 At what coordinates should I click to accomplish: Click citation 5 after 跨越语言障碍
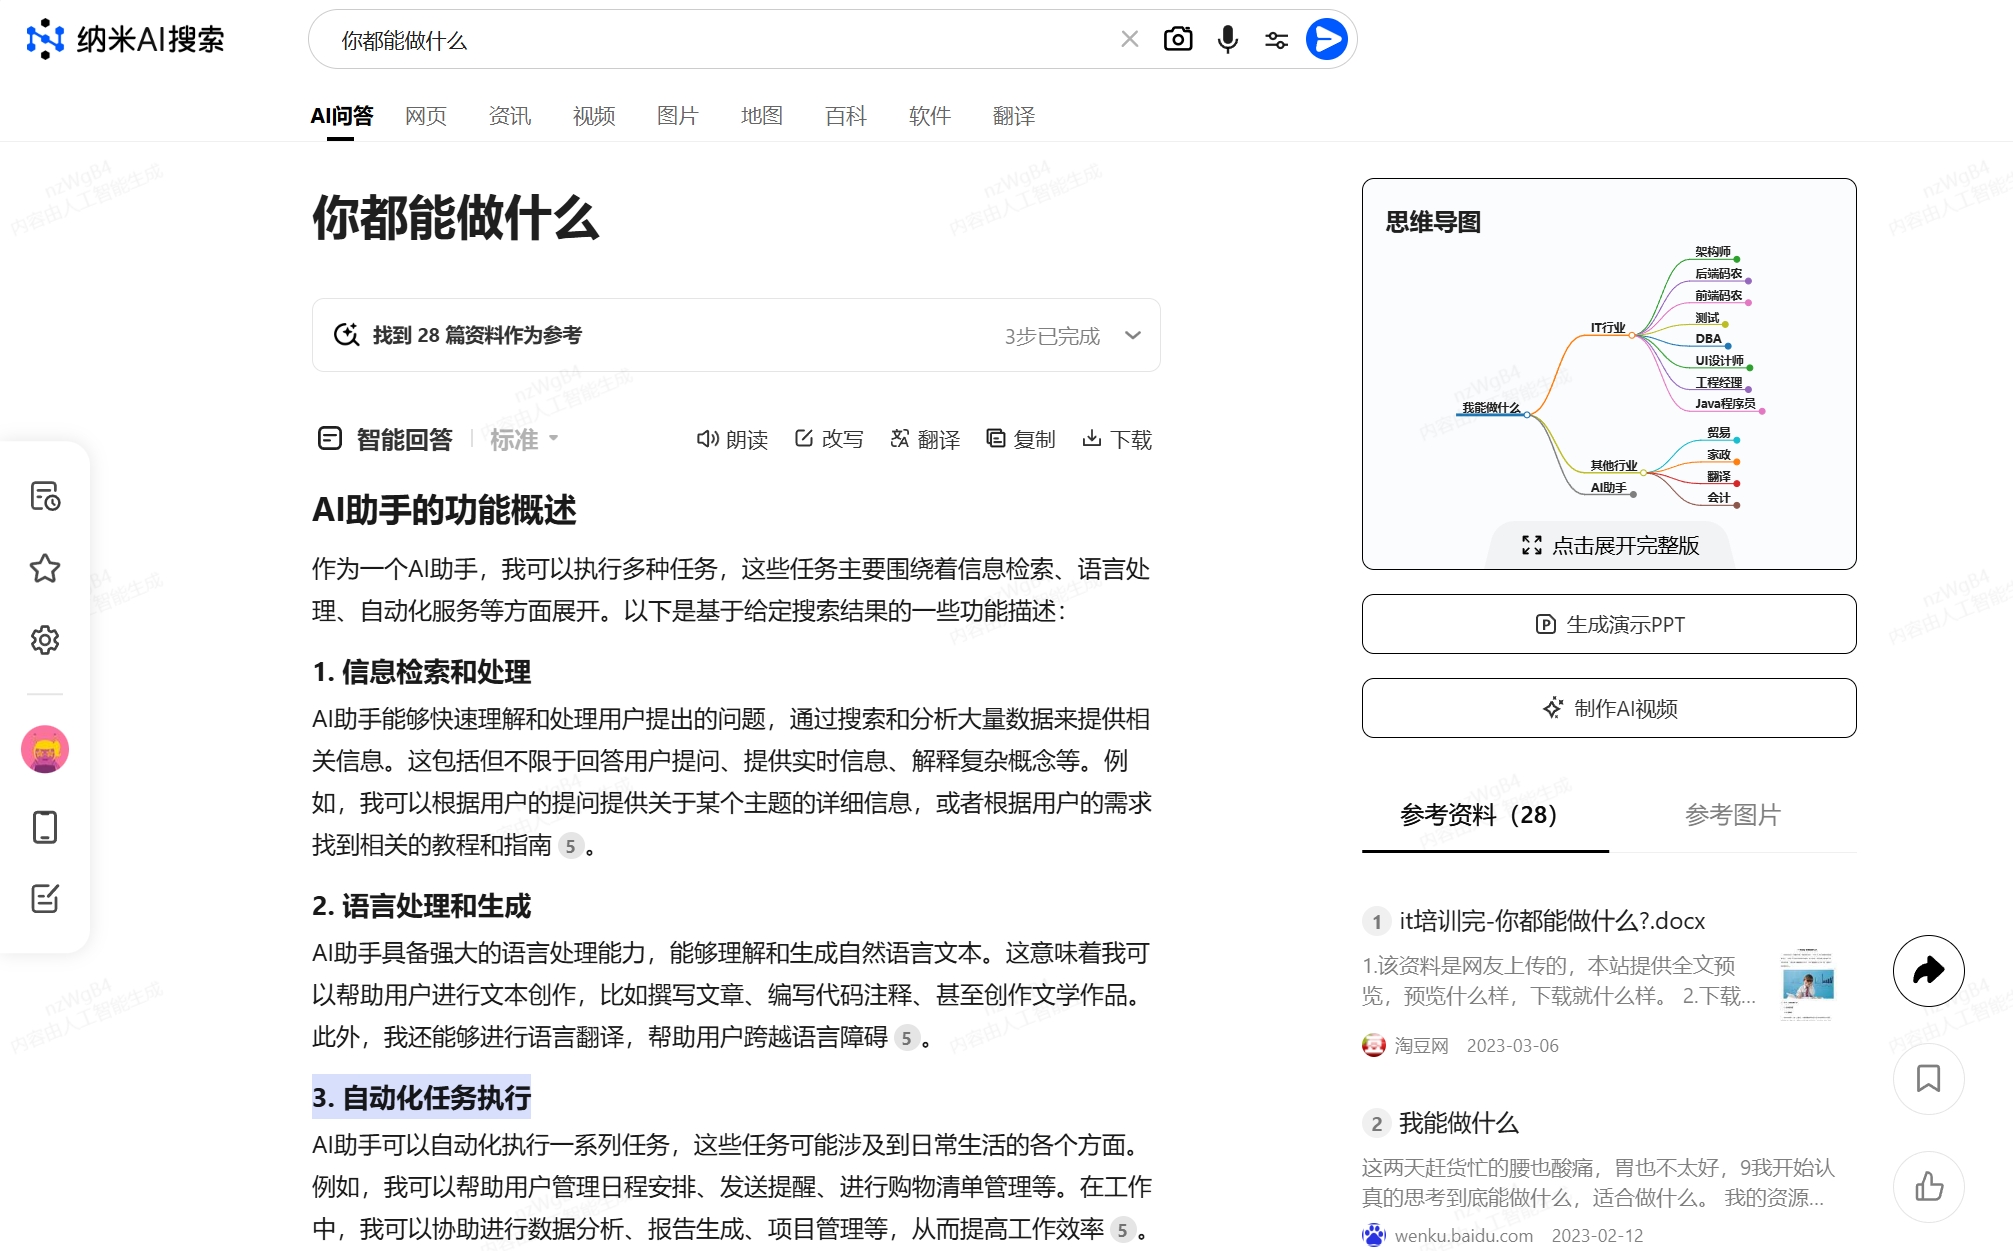[906, 1038]
